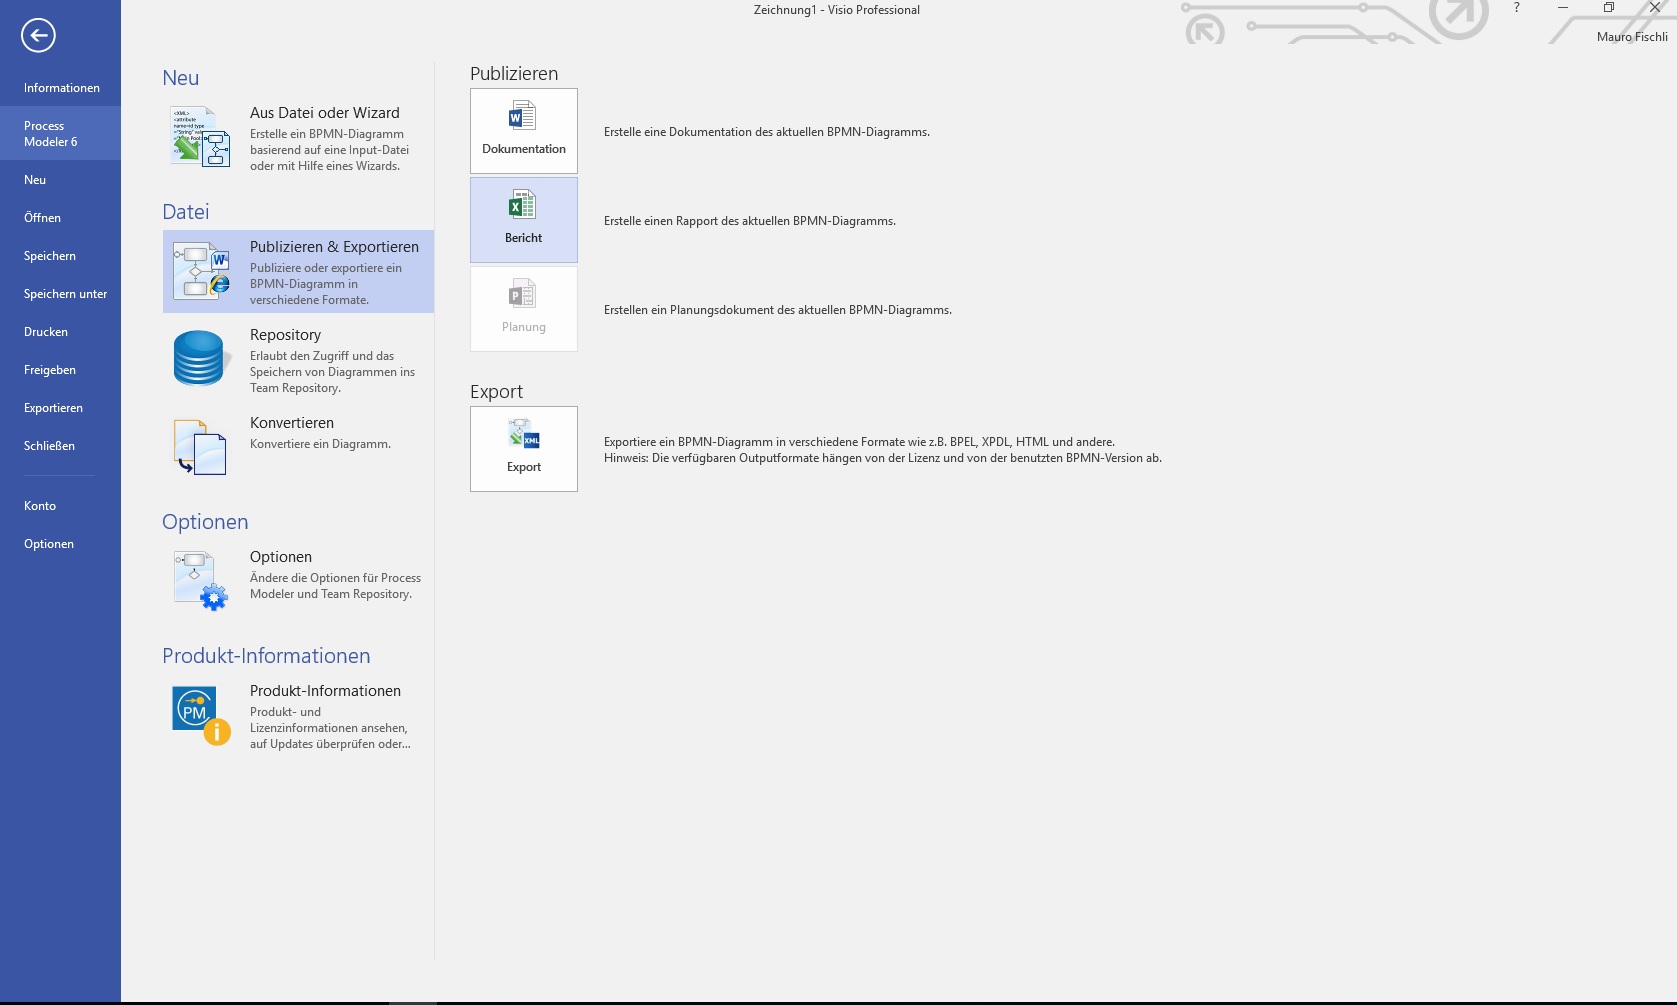The image size is (1677, 1005).
Task: Choose Öffnen in the sidebar
Action: 60,218
